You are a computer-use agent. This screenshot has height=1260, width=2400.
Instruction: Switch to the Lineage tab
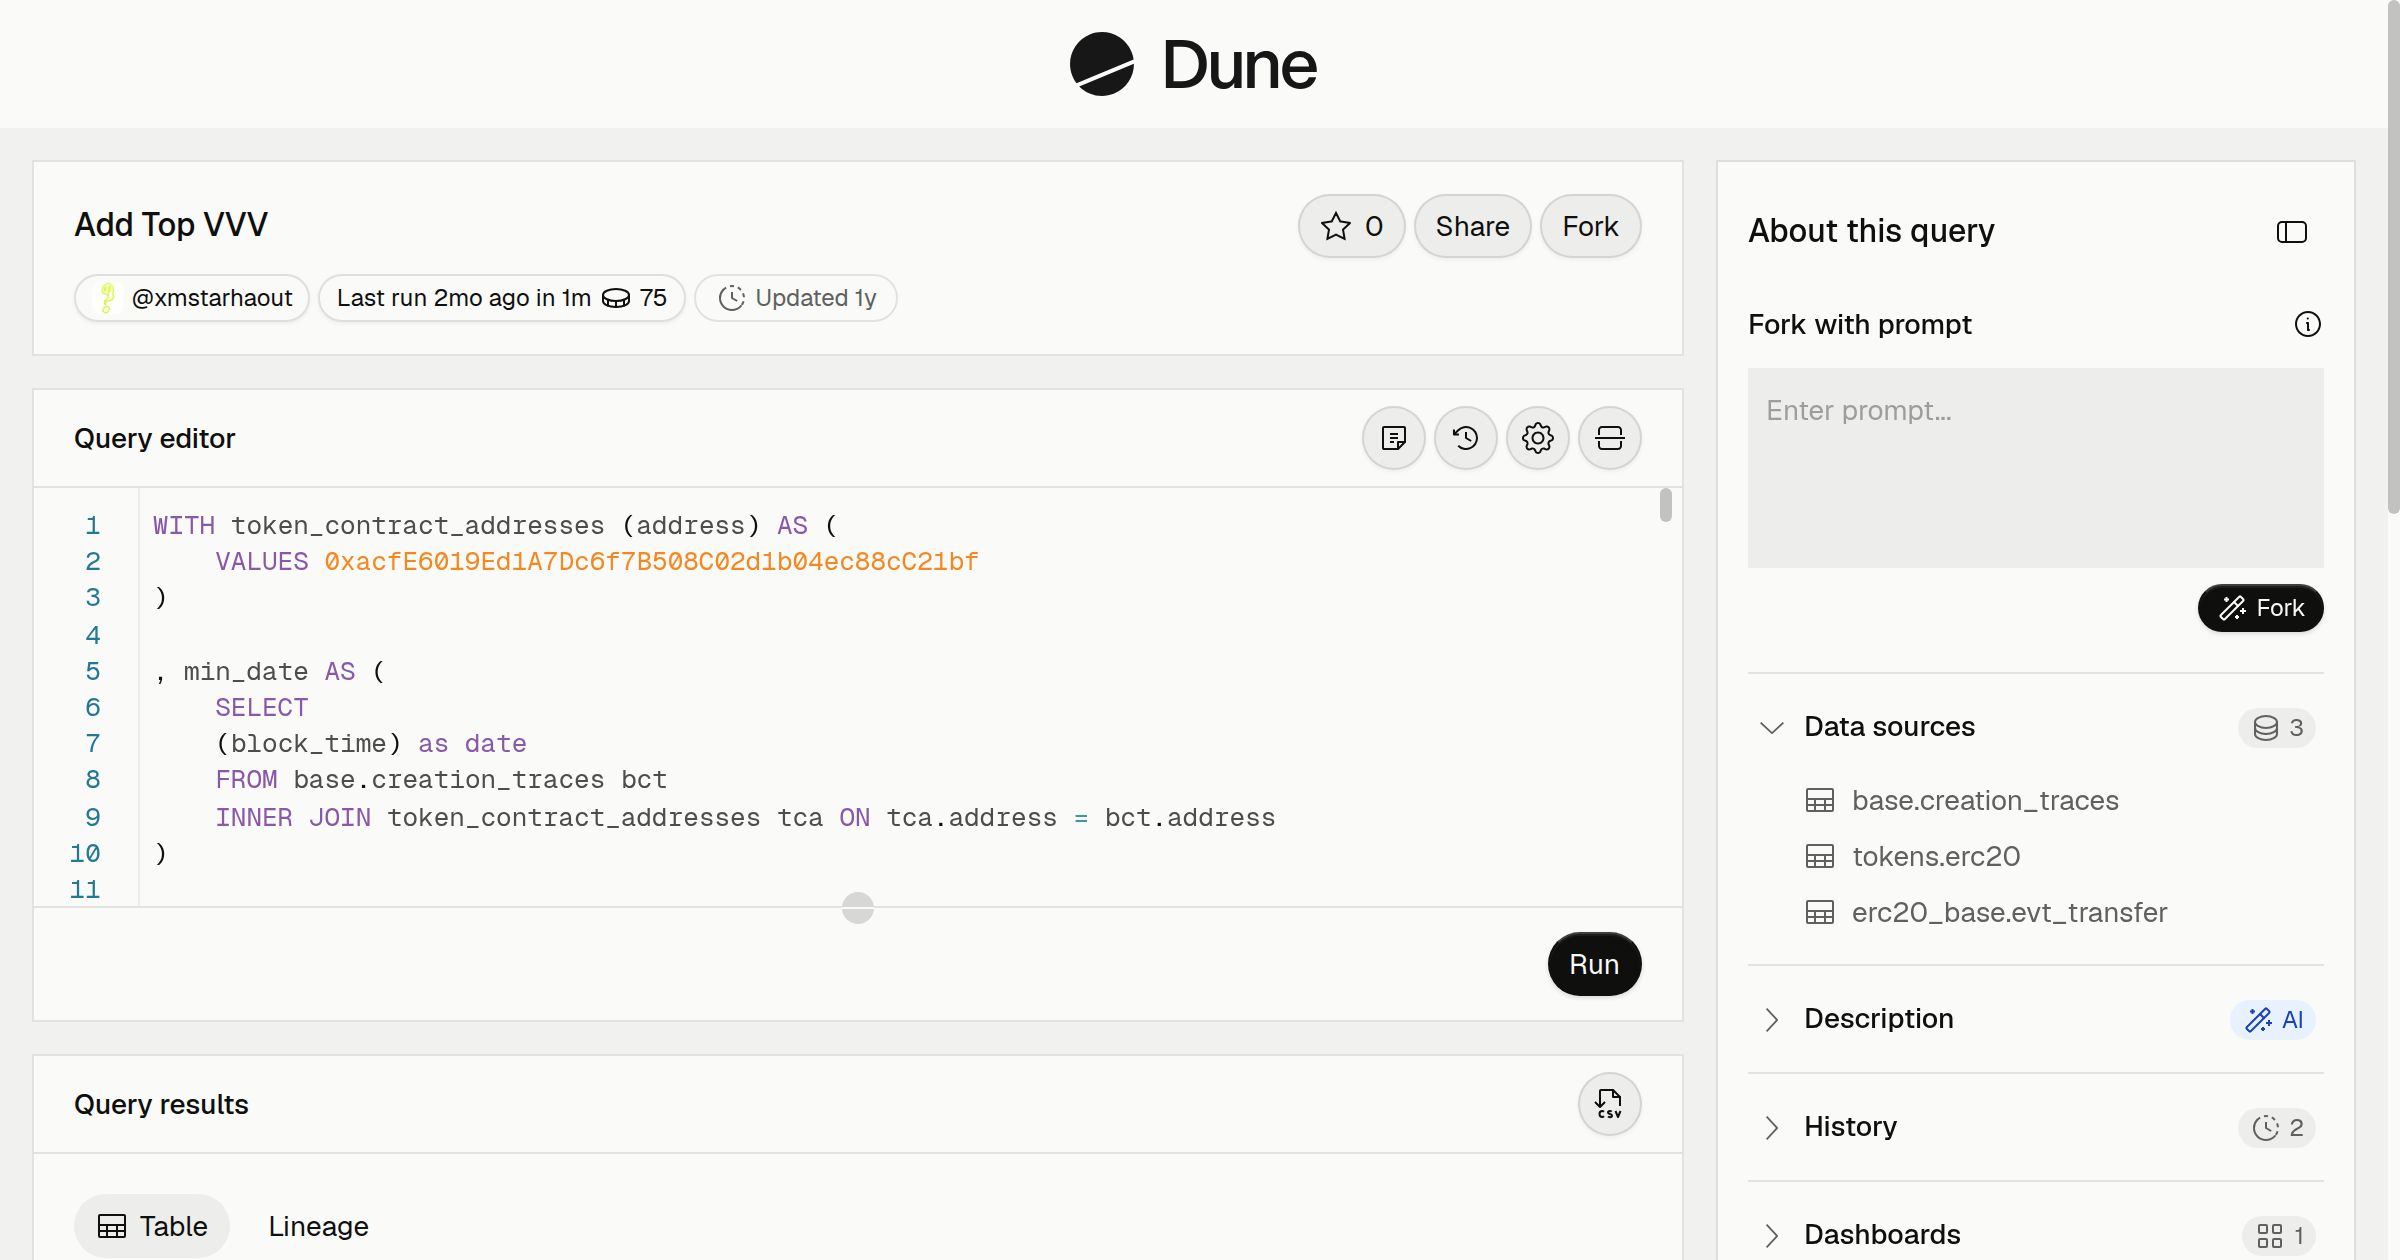(x=318, y=1226)
